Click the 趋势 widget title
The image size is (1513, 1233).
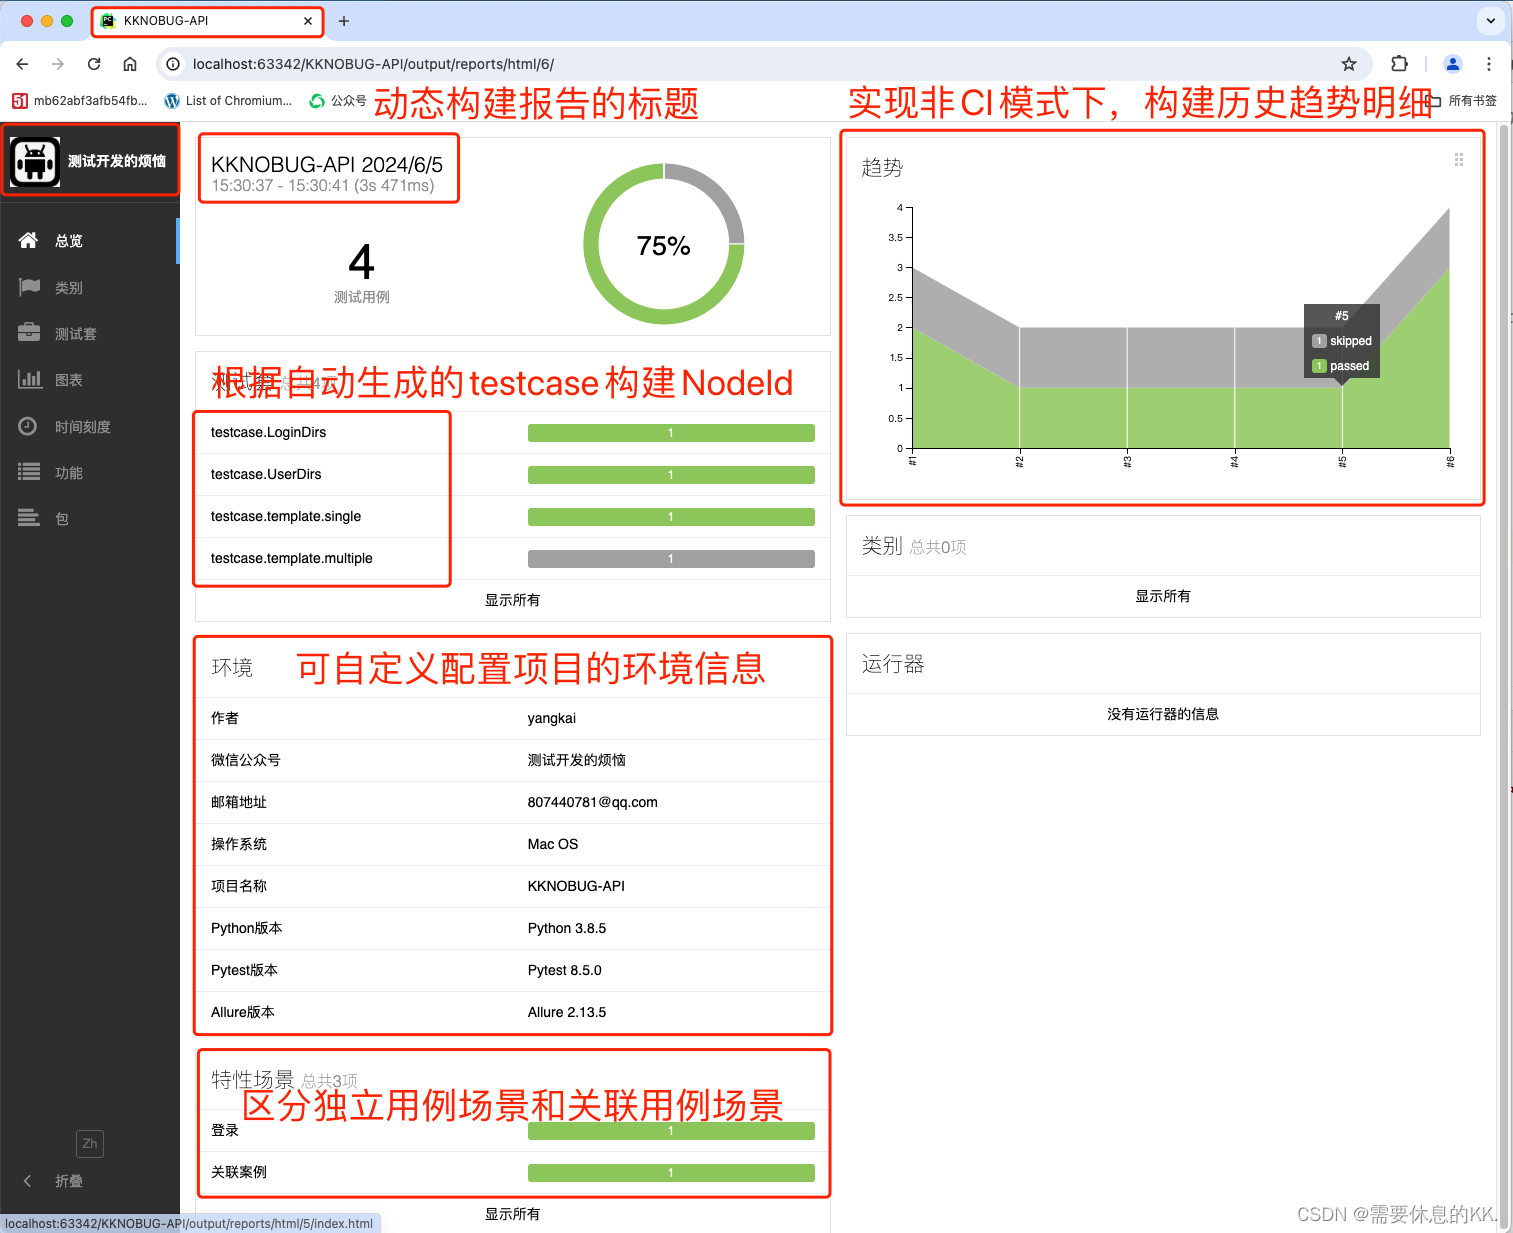882,168
